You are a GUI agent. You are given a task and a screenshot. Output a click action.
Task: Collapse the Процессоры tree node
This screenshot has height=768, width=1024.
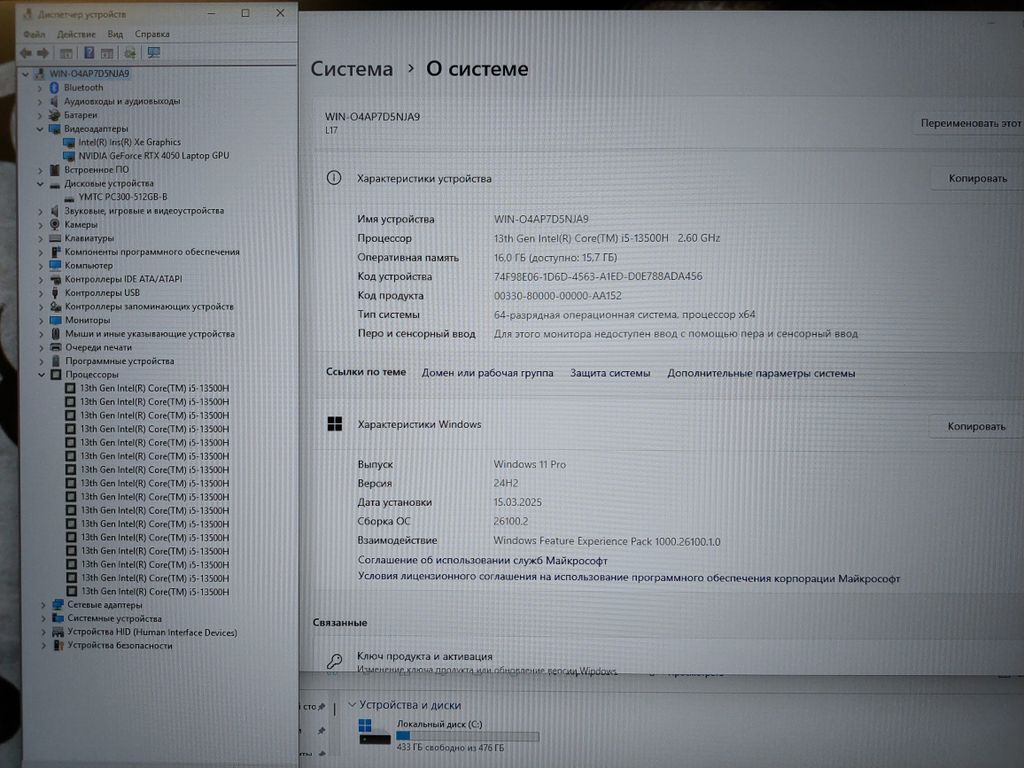[x=41, y=375]
